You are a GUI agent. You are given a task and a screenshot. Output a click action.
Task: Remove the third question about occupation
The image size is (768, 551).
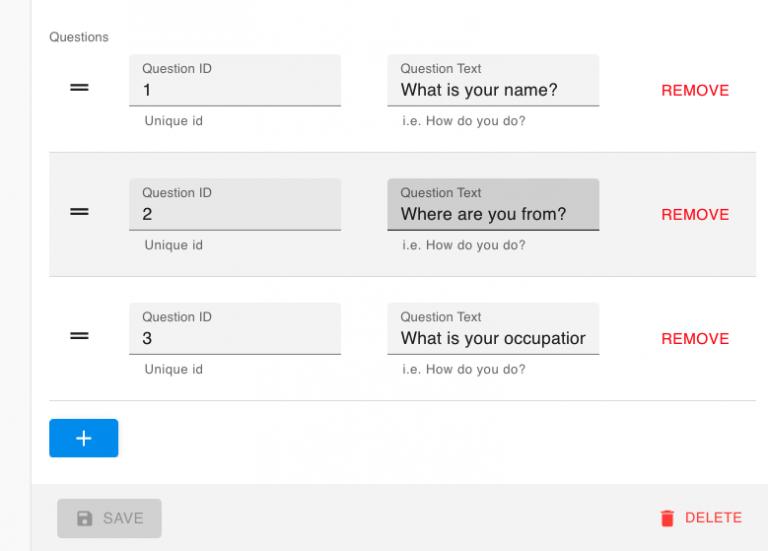pos(695,338)
